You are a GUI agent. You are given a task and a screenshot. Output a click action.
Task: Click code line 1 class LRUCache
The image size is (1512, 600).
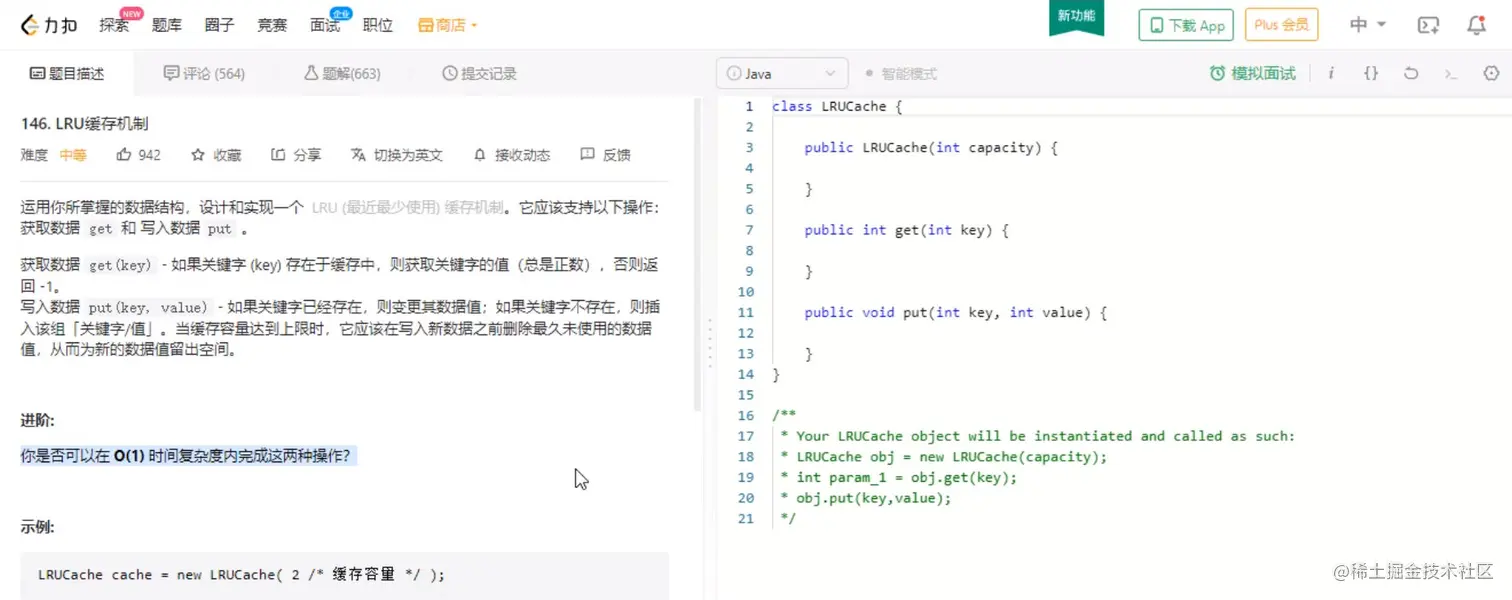837,106
